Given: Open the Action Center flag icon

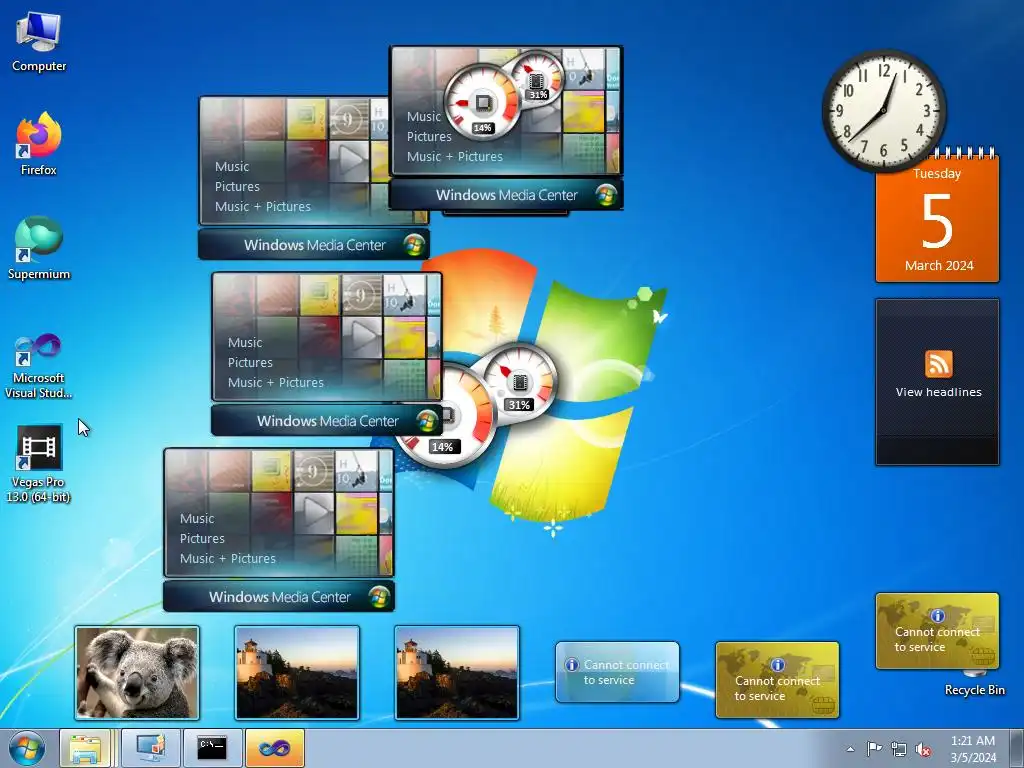Looking at the screenshot, I should (x=874, y=749).
